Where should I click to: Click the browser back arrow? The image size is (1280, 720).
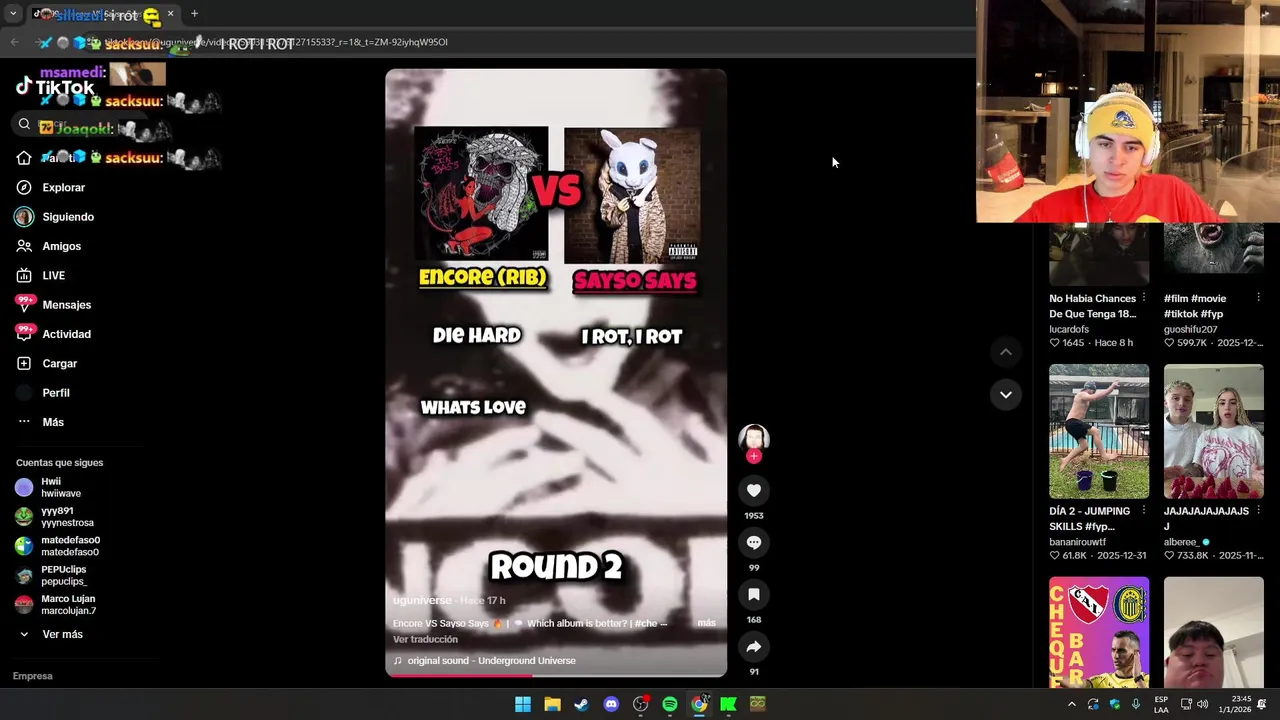[x=14, y=42]
